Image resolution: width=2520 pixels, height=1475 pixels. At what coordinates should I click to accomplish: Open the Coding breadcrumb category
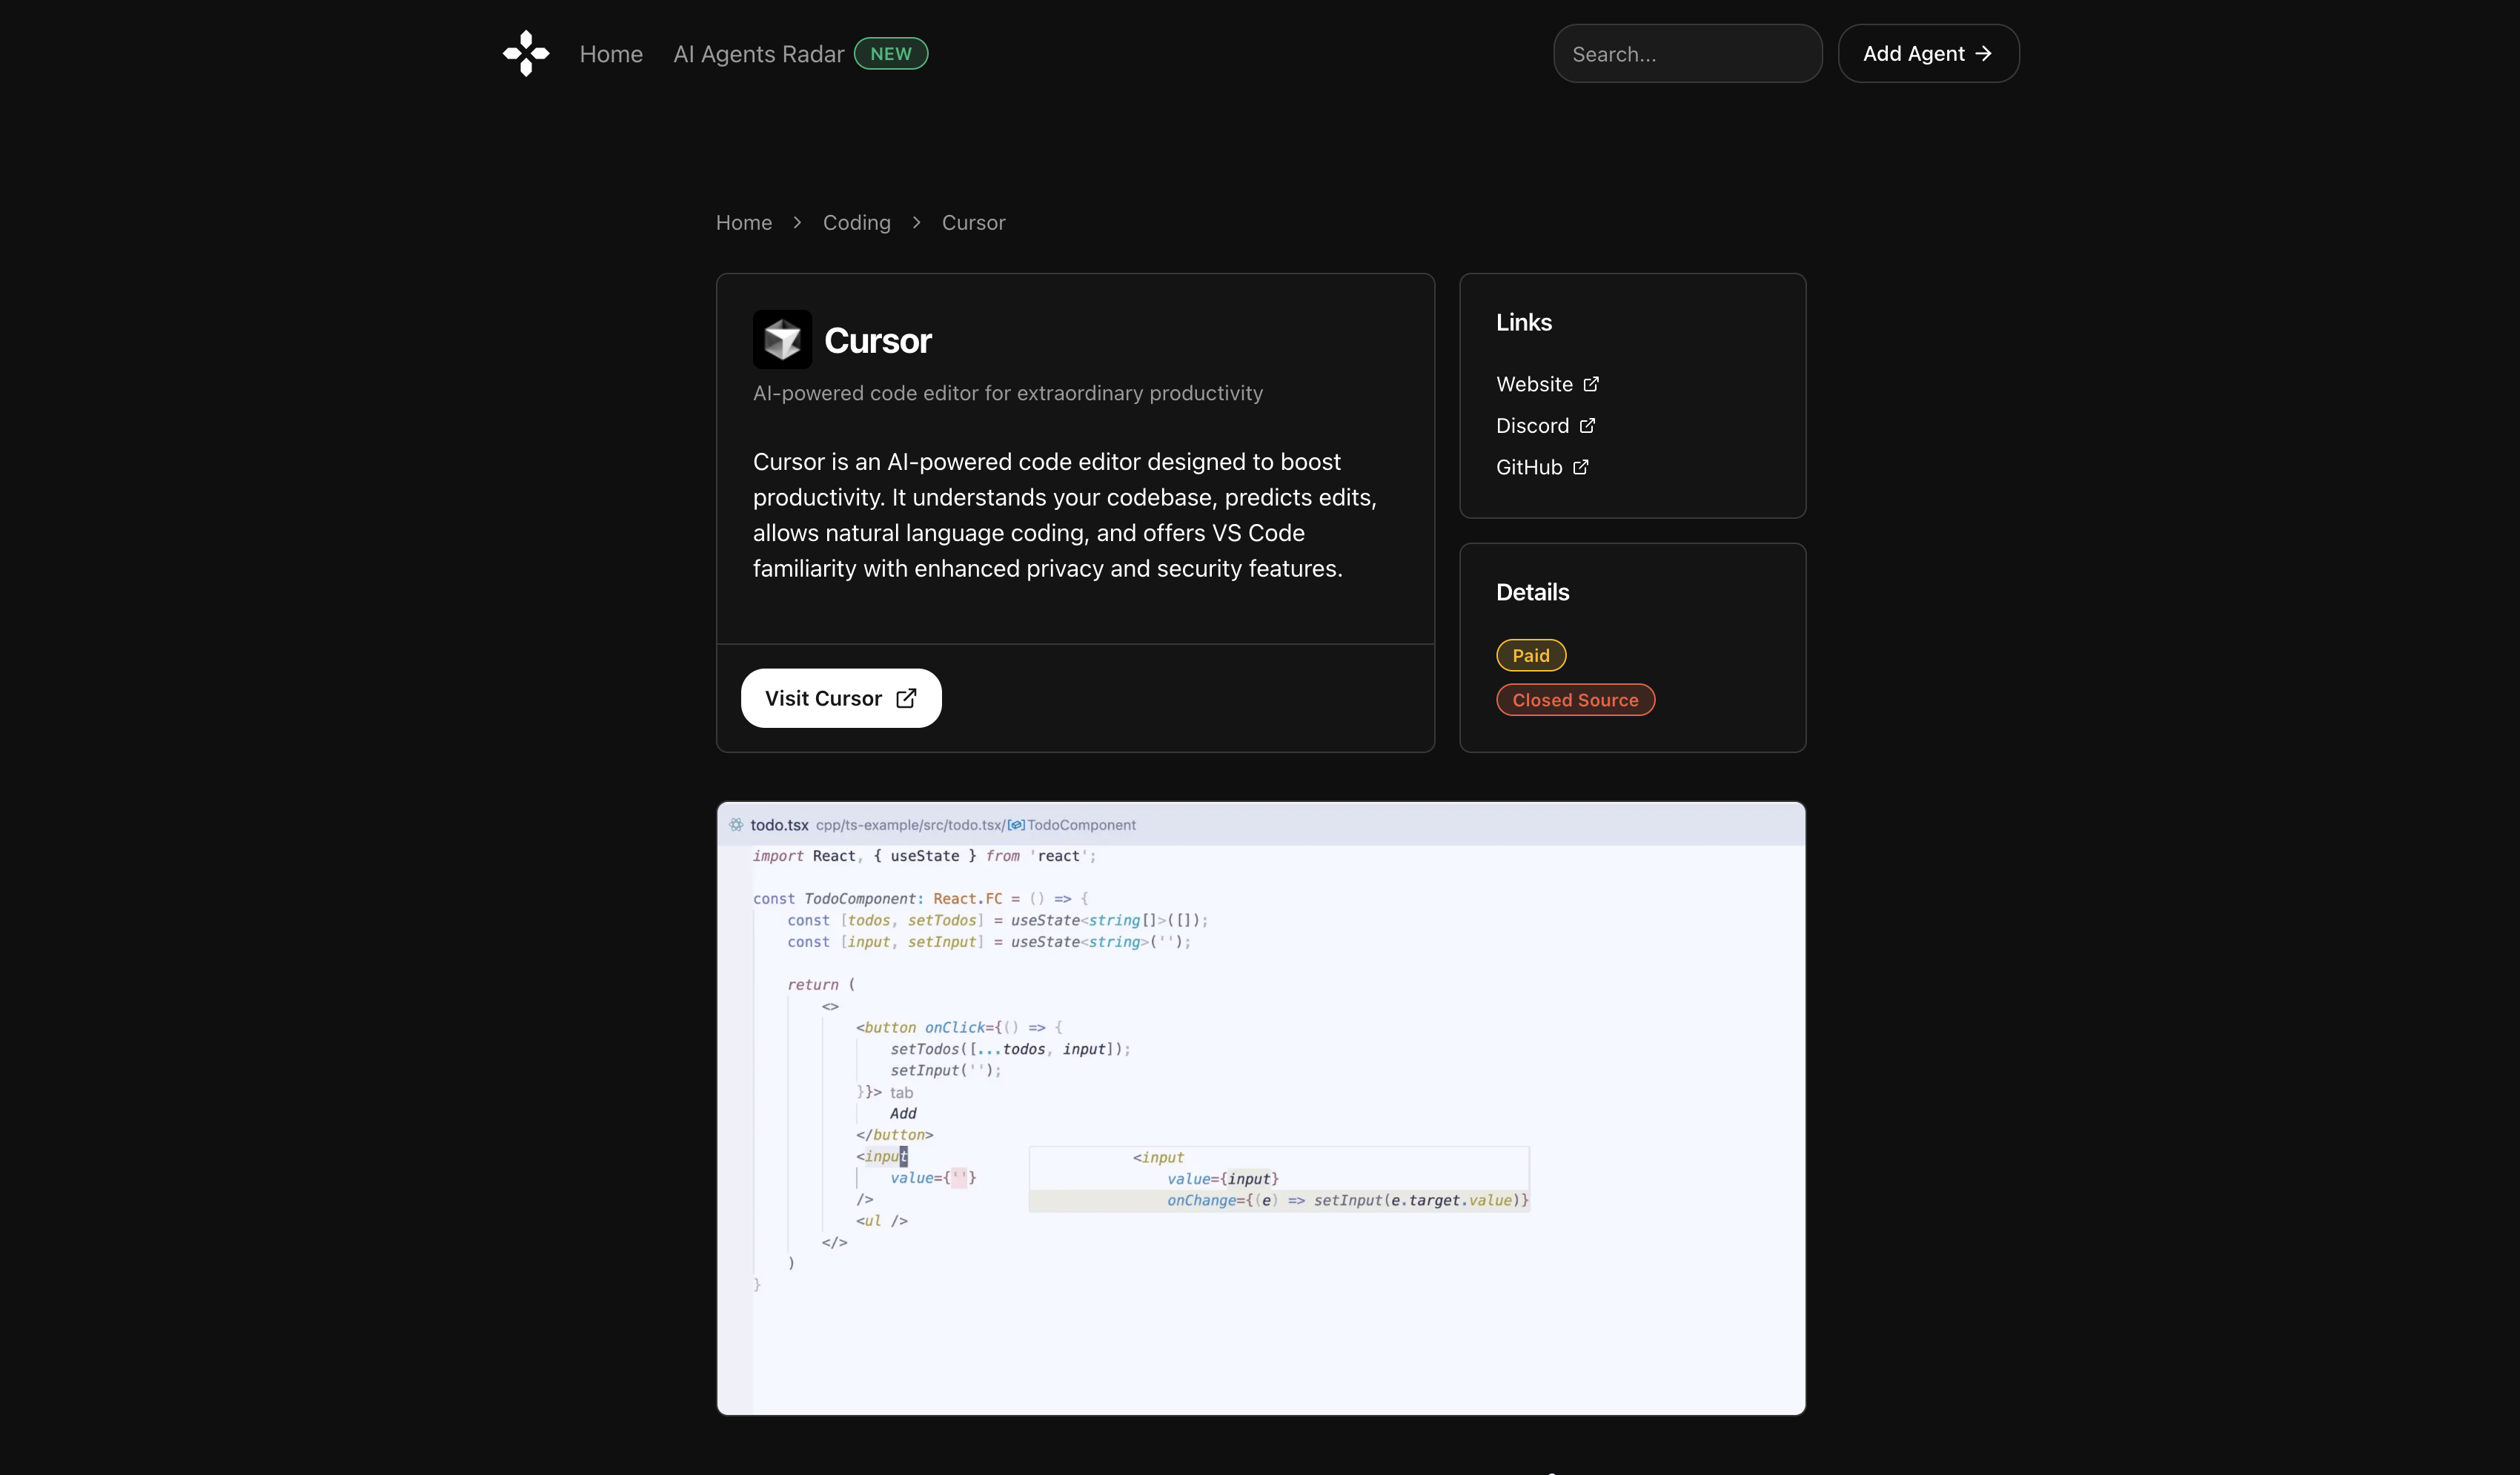coord(856,222)
